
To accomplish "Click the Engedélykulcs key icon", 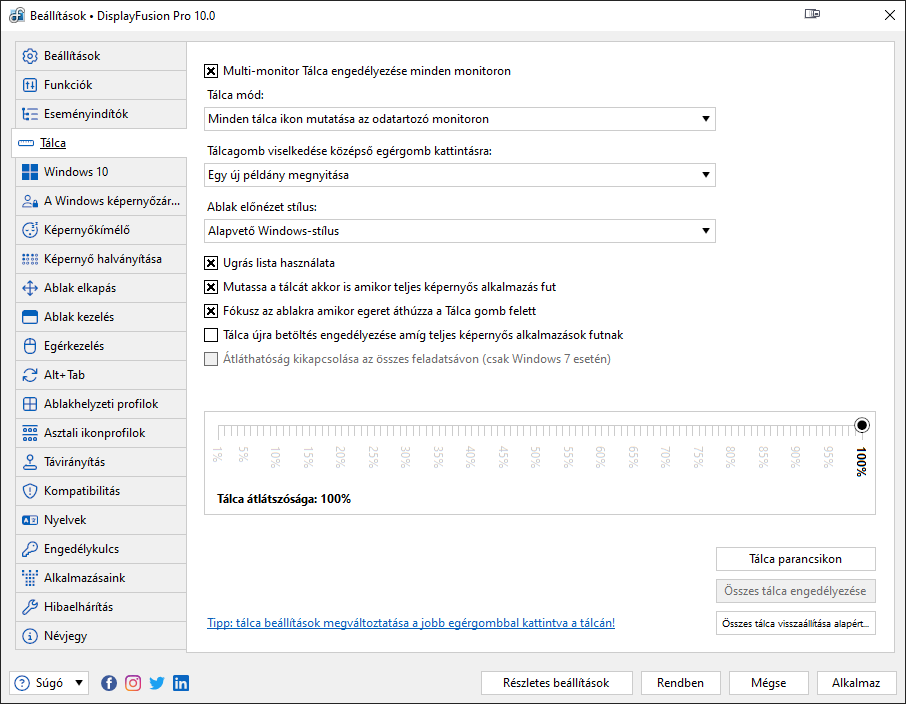I will (29, 549).
